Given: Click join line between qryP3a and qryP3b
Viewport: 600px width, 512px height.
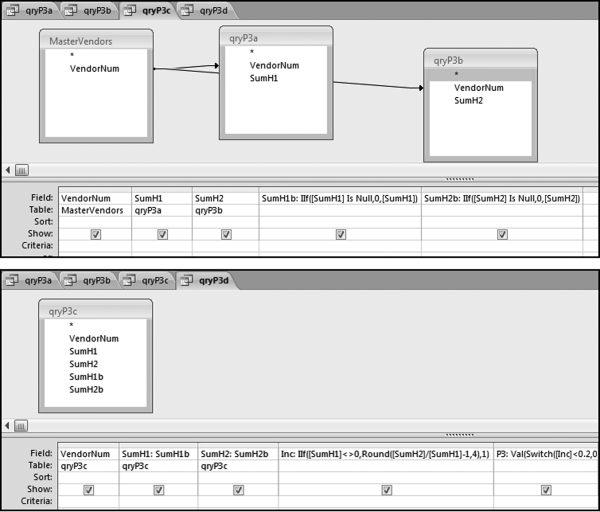Looking at the screenshot, I should tap(378, 85).
